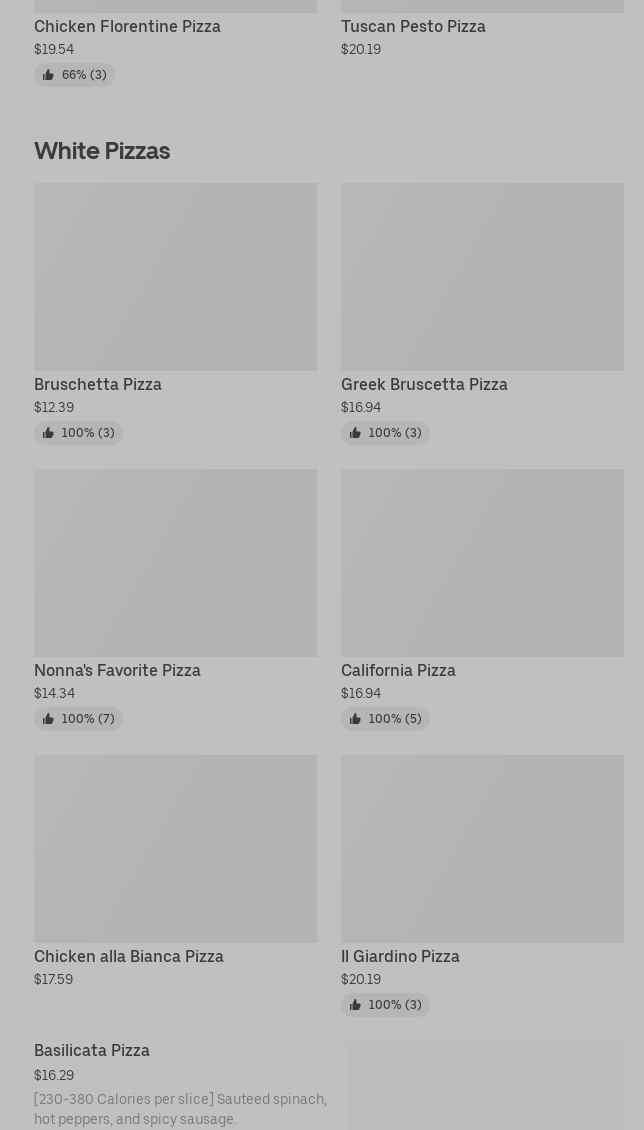Open California Pizza image thumbnail
The image size is (644, 1130).
482,562
